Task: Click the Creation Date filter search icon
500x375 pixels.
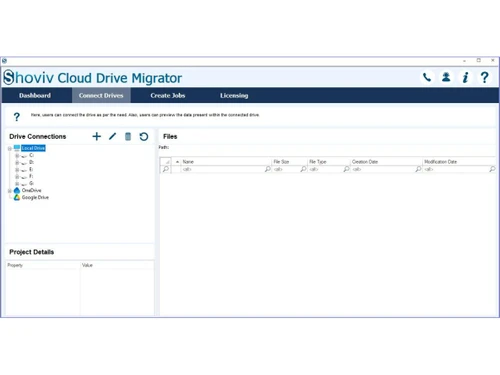Action: coord(418,169)
